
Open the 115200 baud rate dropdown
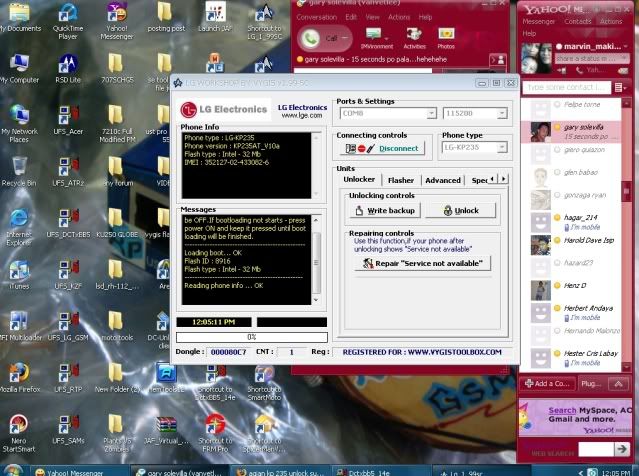[x=502, y=113]
